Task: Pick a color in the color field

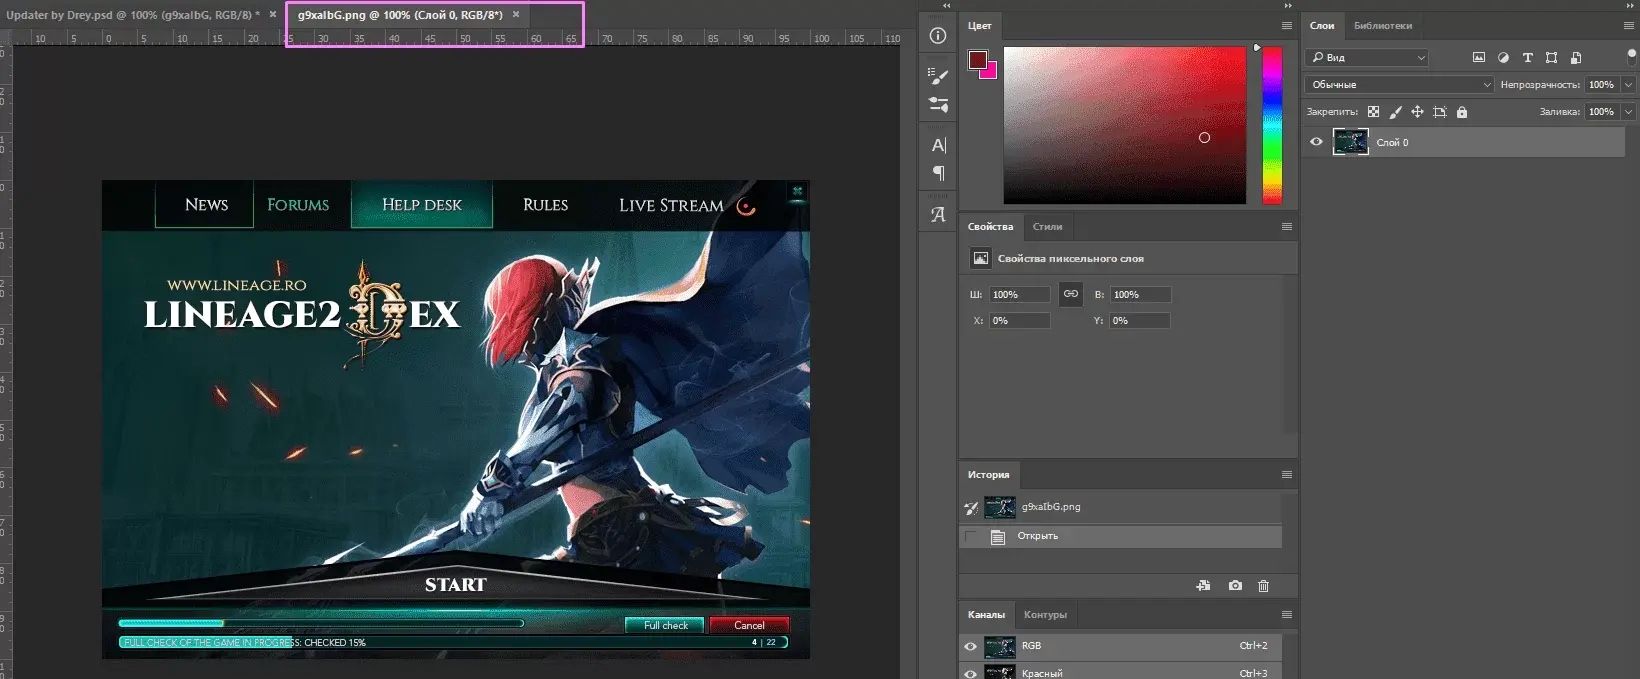Action: [x=1125, y=125]
